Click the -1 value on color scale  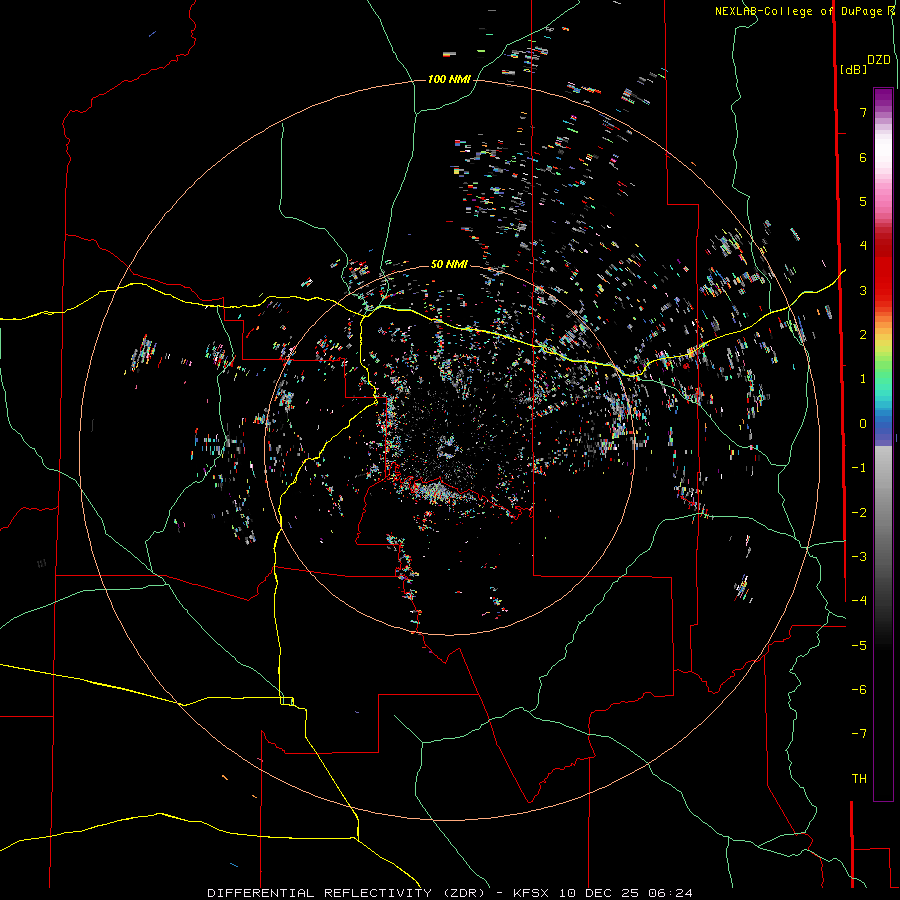859,468
